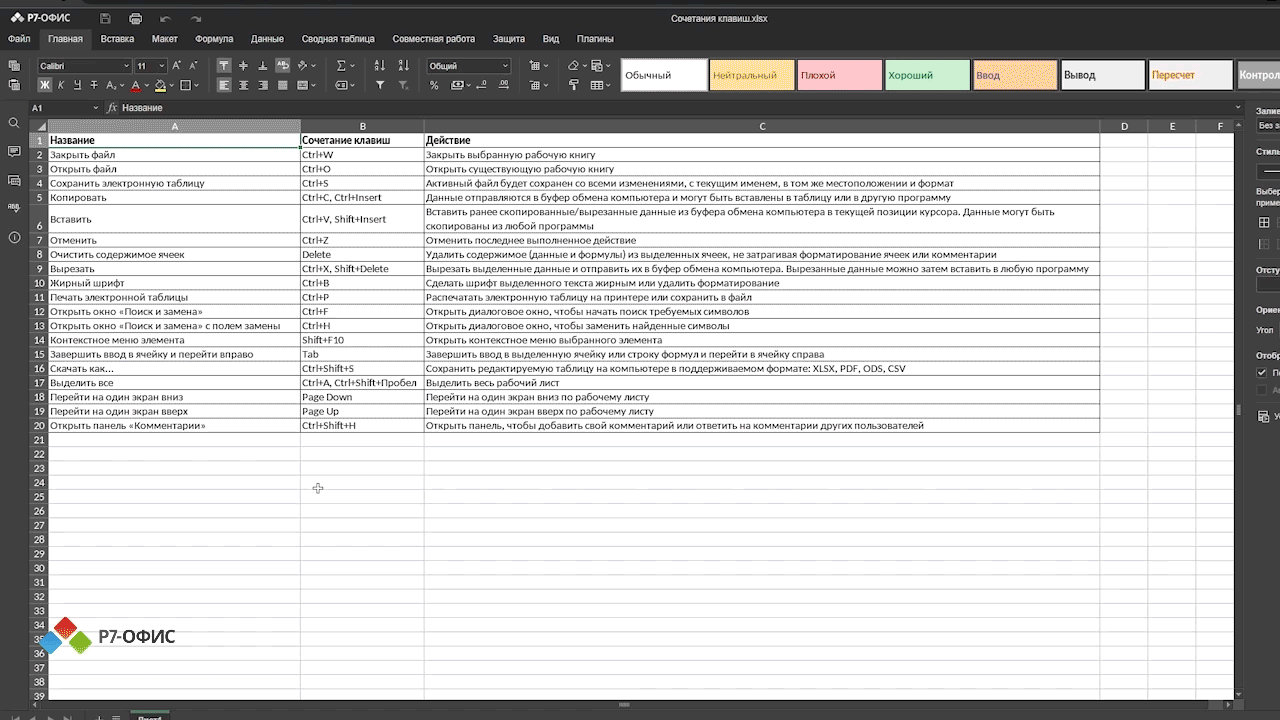Redo the last undone action

pos(195,19)
